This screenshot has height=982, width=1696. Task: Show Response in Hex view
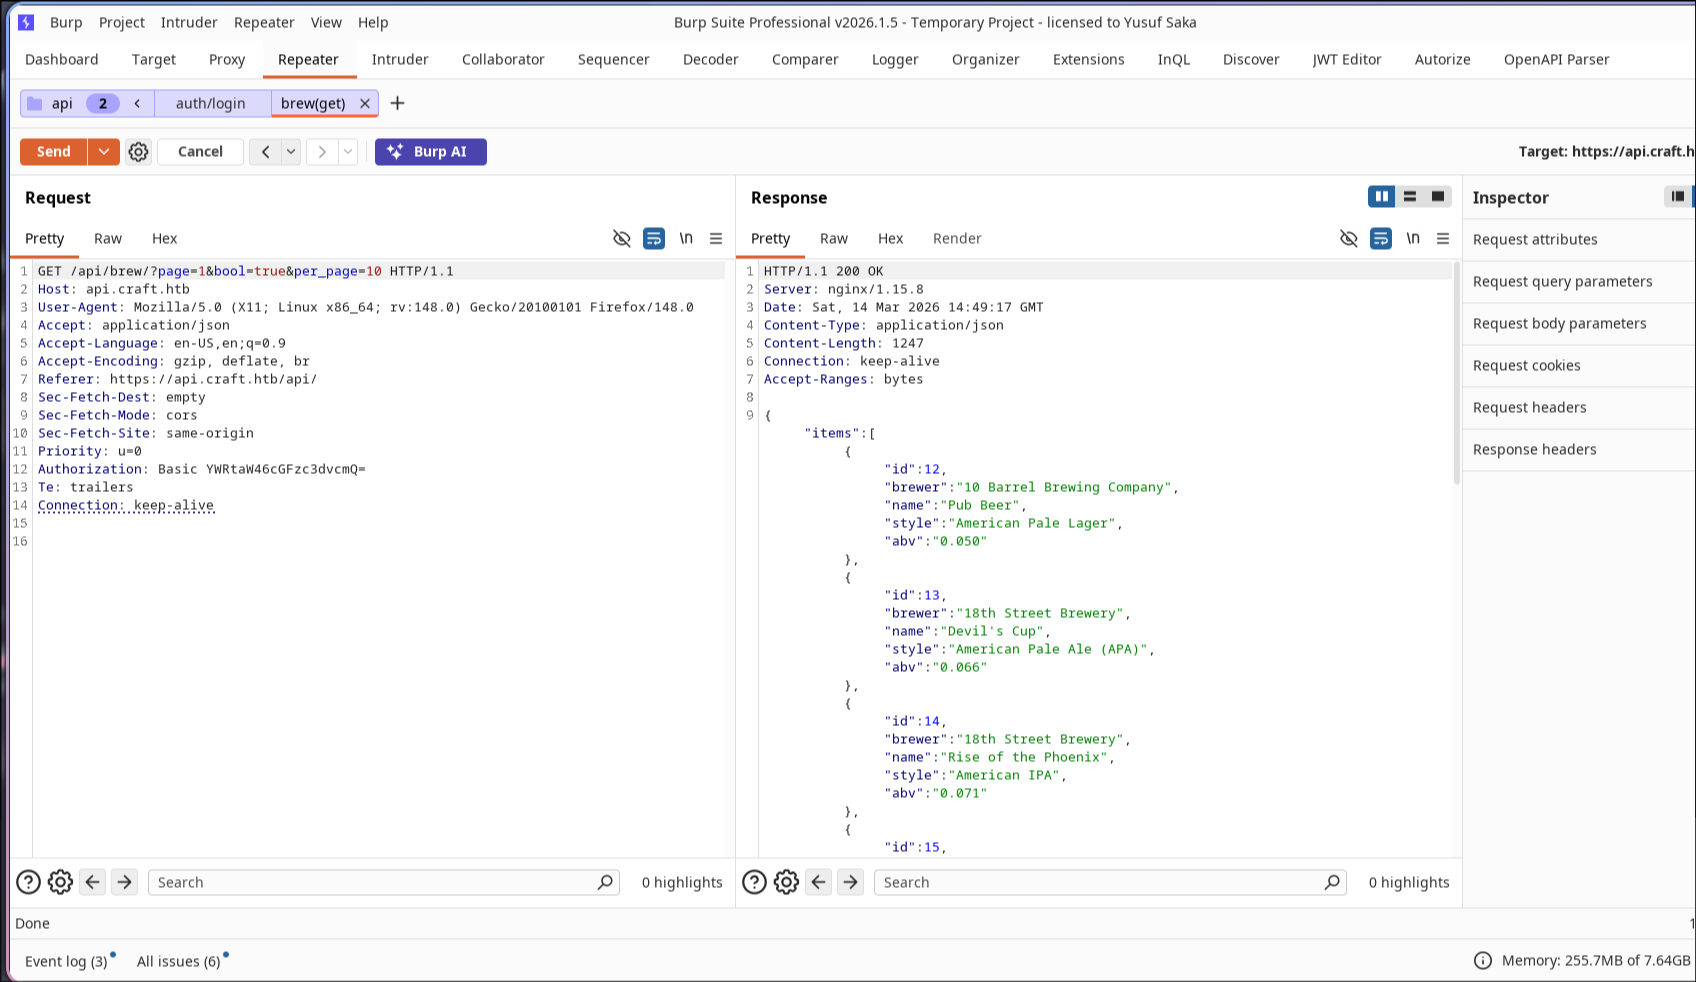pyautogui.click(x=890, y=238)
